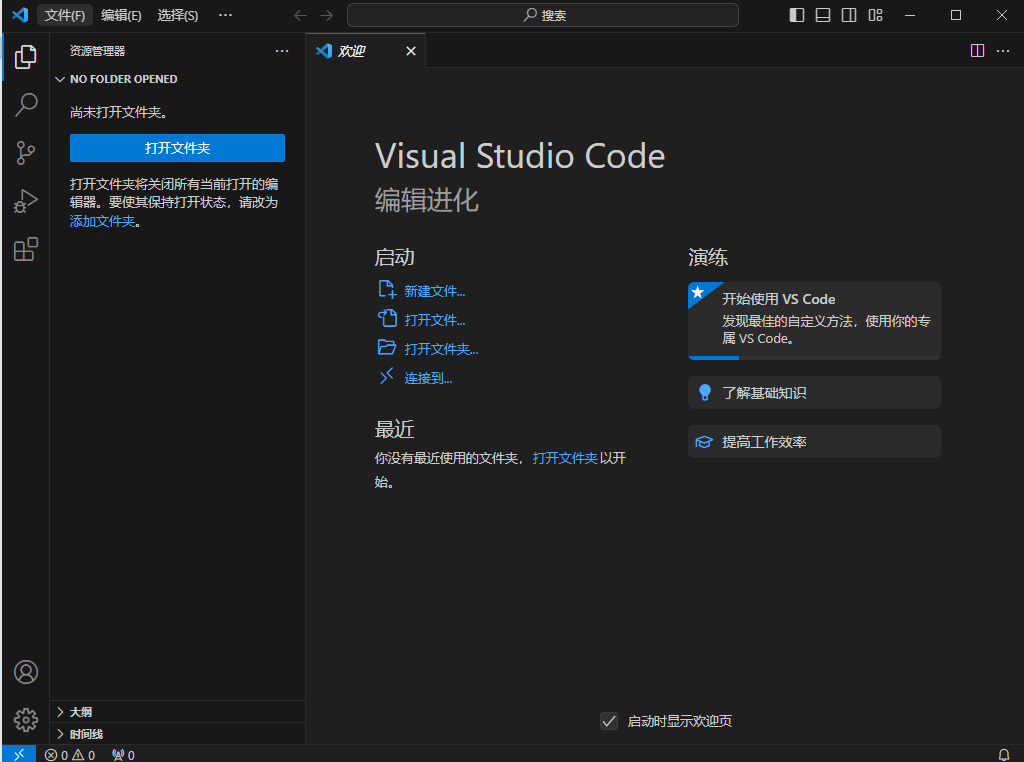Open the 资源管理器 views and more actions ellipsis

pos(281,51)
